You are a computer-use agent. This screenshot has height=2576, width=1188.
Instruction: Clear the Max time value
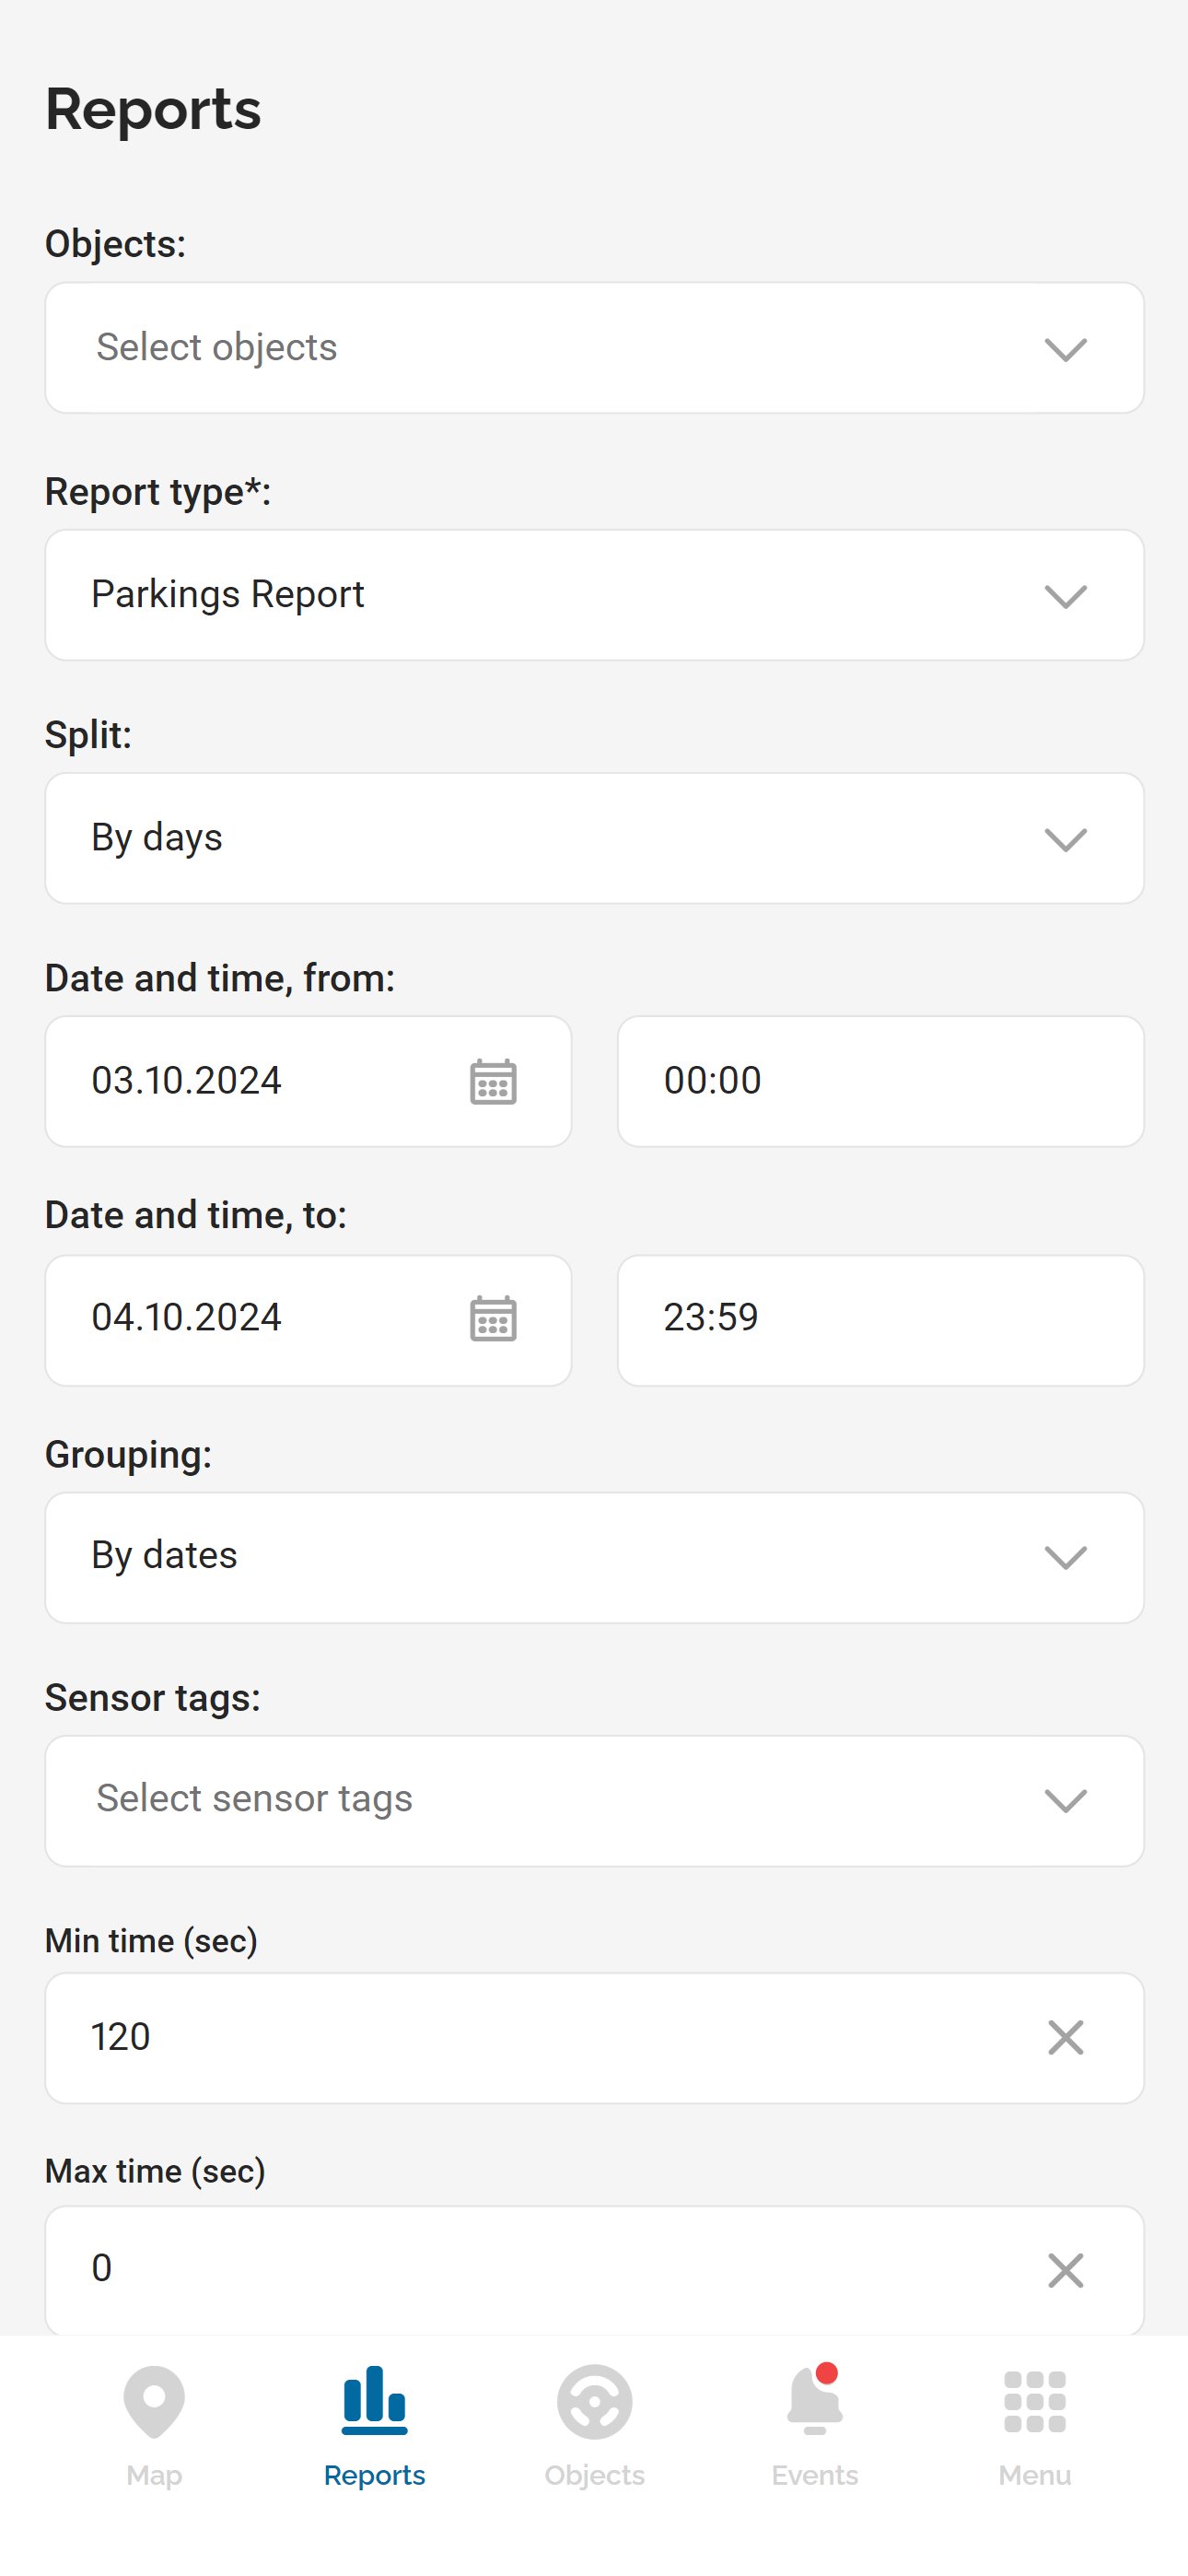pyautogui.click(x=1065, y=2270)
